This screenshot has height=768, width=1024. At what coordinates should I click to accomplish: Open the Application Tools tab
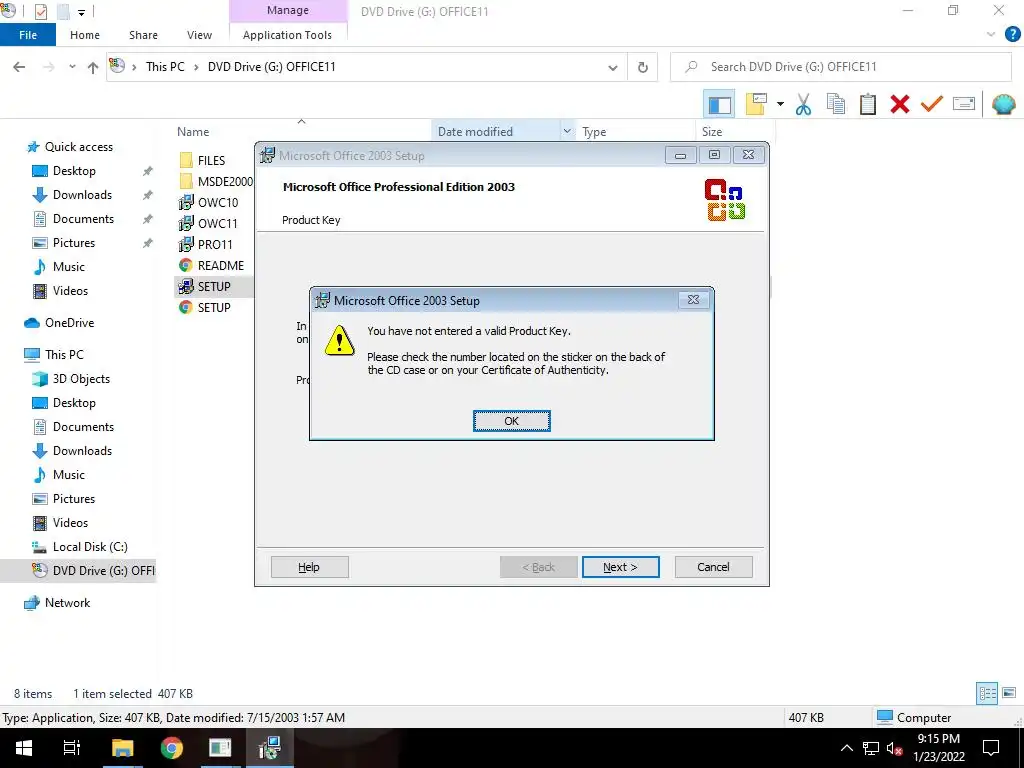click(x=287, y=35)
